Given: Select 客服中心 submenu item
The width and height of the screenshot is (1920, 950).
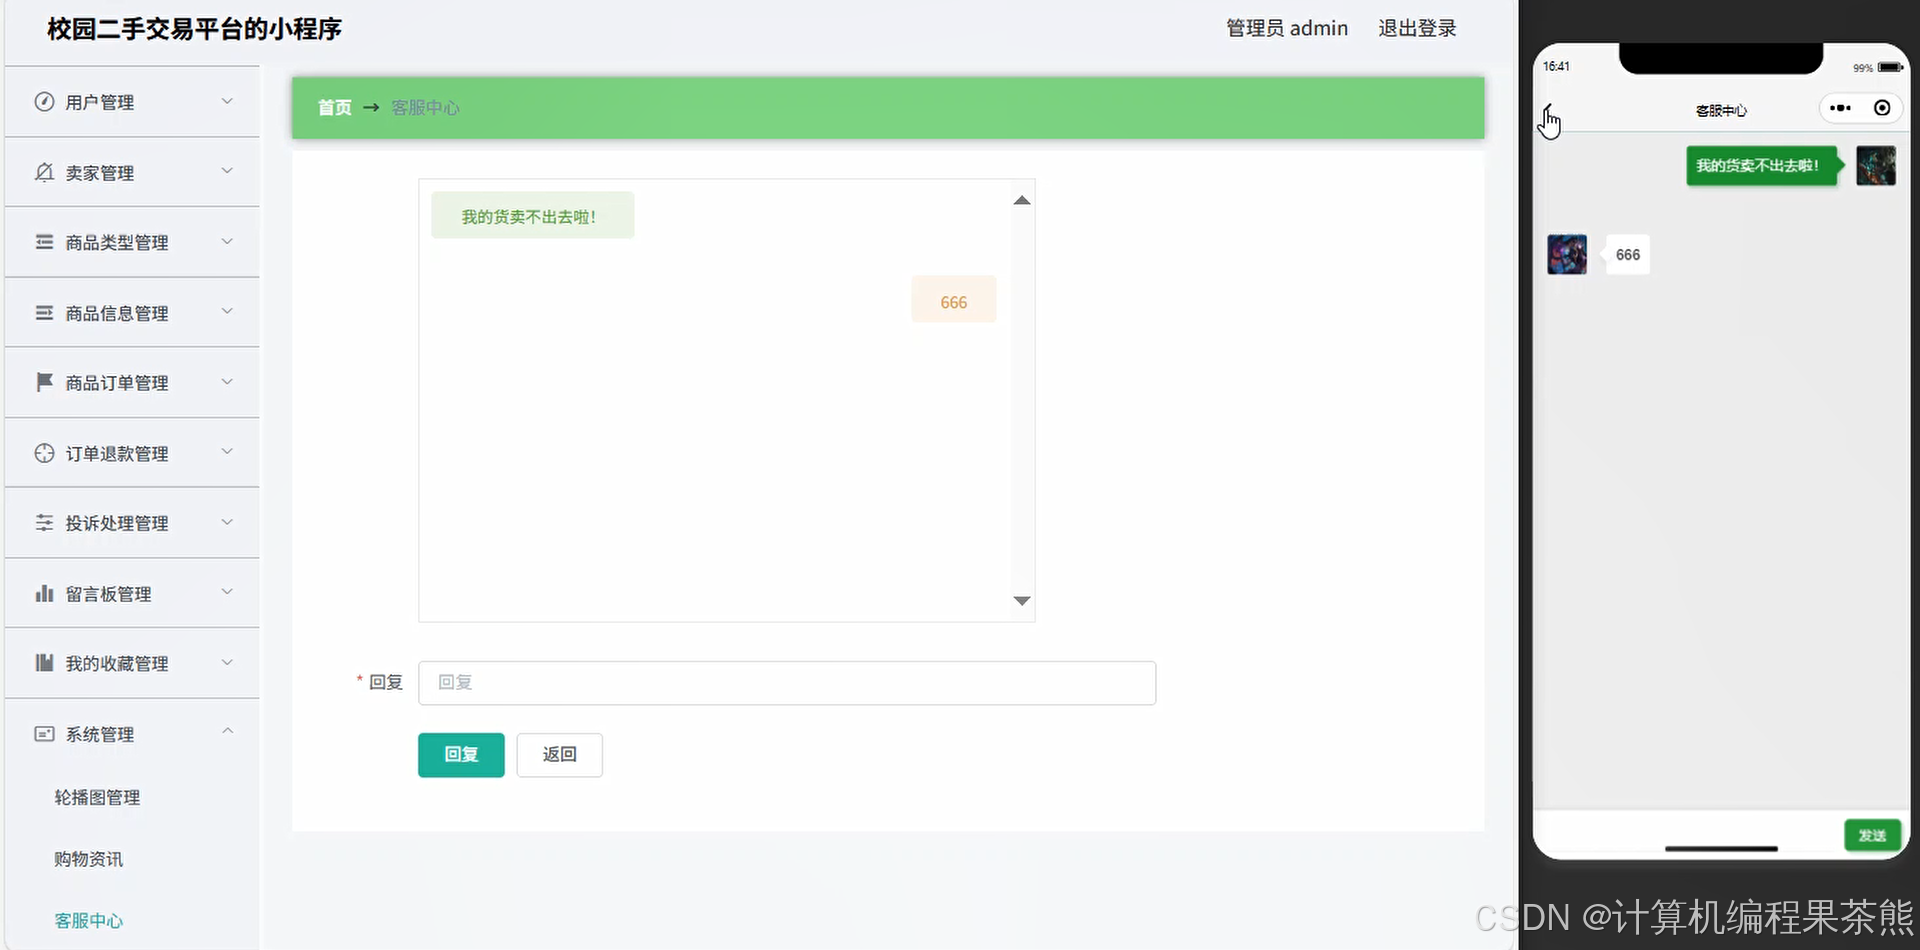Looking at the screenshot, I should pyautogui.click(x=89, y=920).
